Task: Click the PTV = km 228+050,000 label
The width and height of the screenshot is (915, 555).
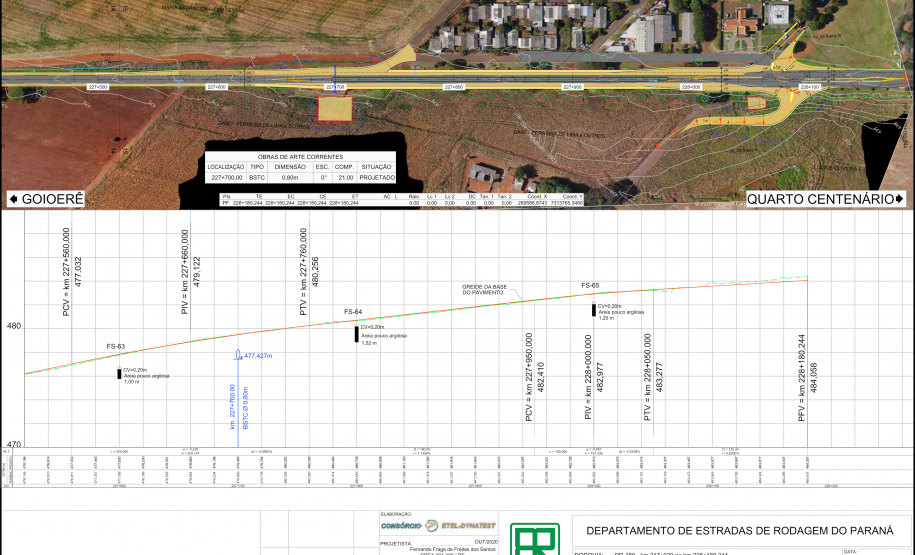Action: (x=647, y=377)
